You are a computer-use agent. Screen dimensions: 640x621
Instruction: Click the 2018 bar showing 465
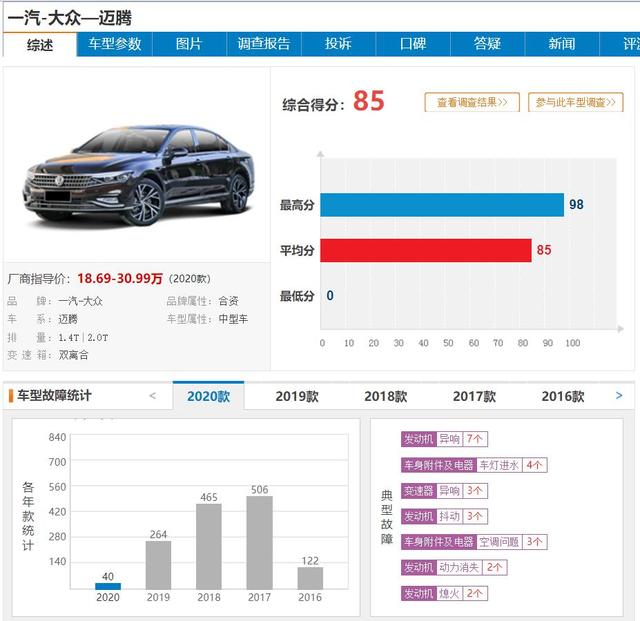click(x=209, y=547)
